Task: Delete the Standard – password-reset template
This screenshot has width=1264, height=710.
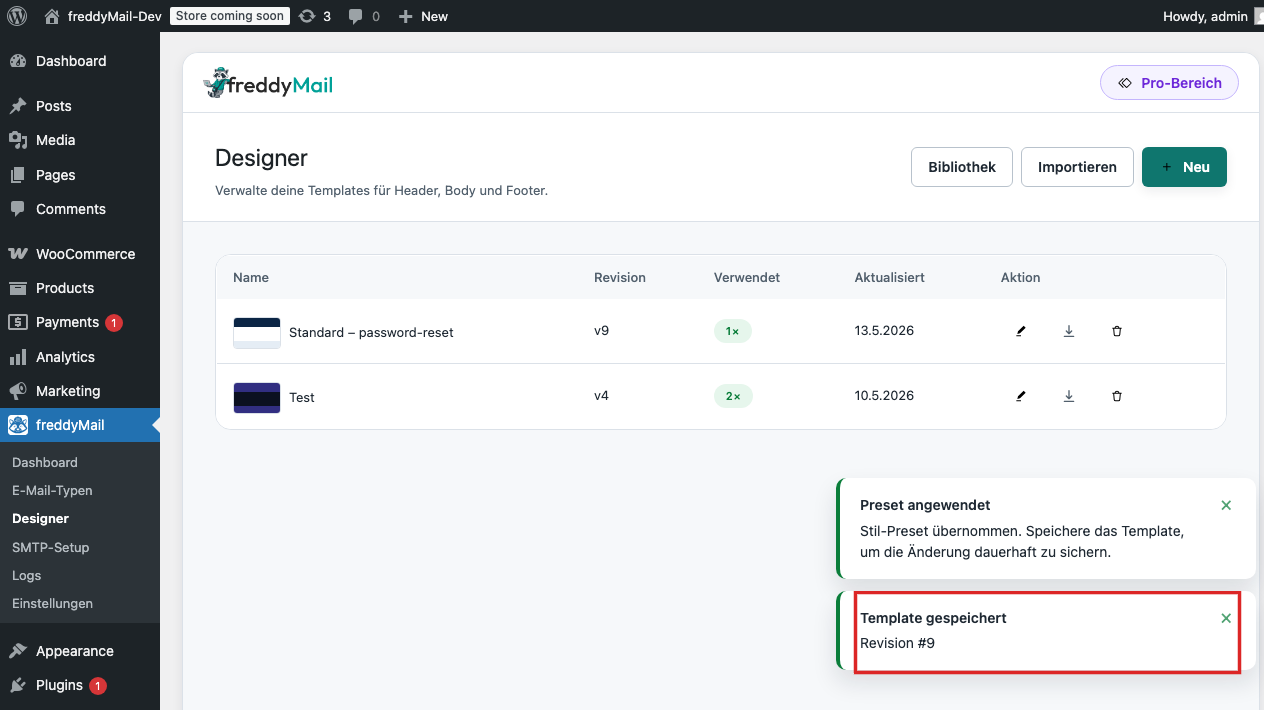Action: pos(1117,331)
